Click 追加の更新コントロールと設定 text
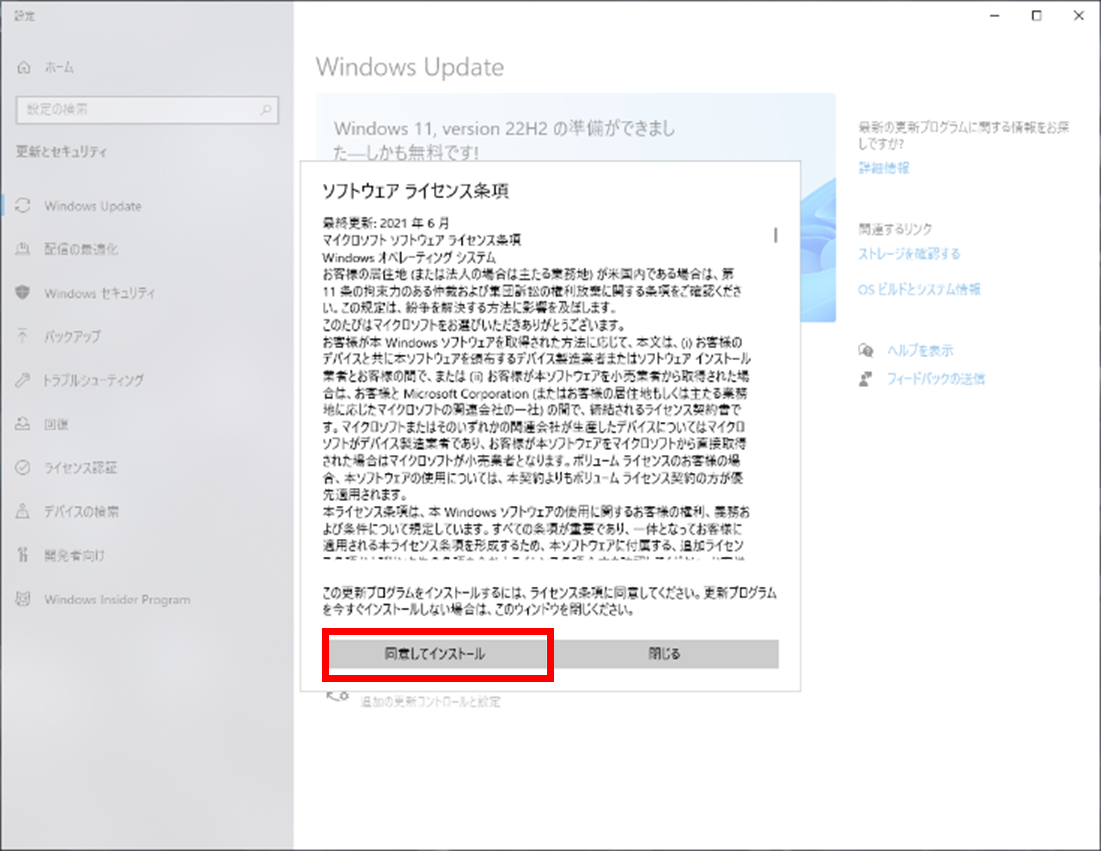Screen dimensions: 1101x851 tap(430, 701)
